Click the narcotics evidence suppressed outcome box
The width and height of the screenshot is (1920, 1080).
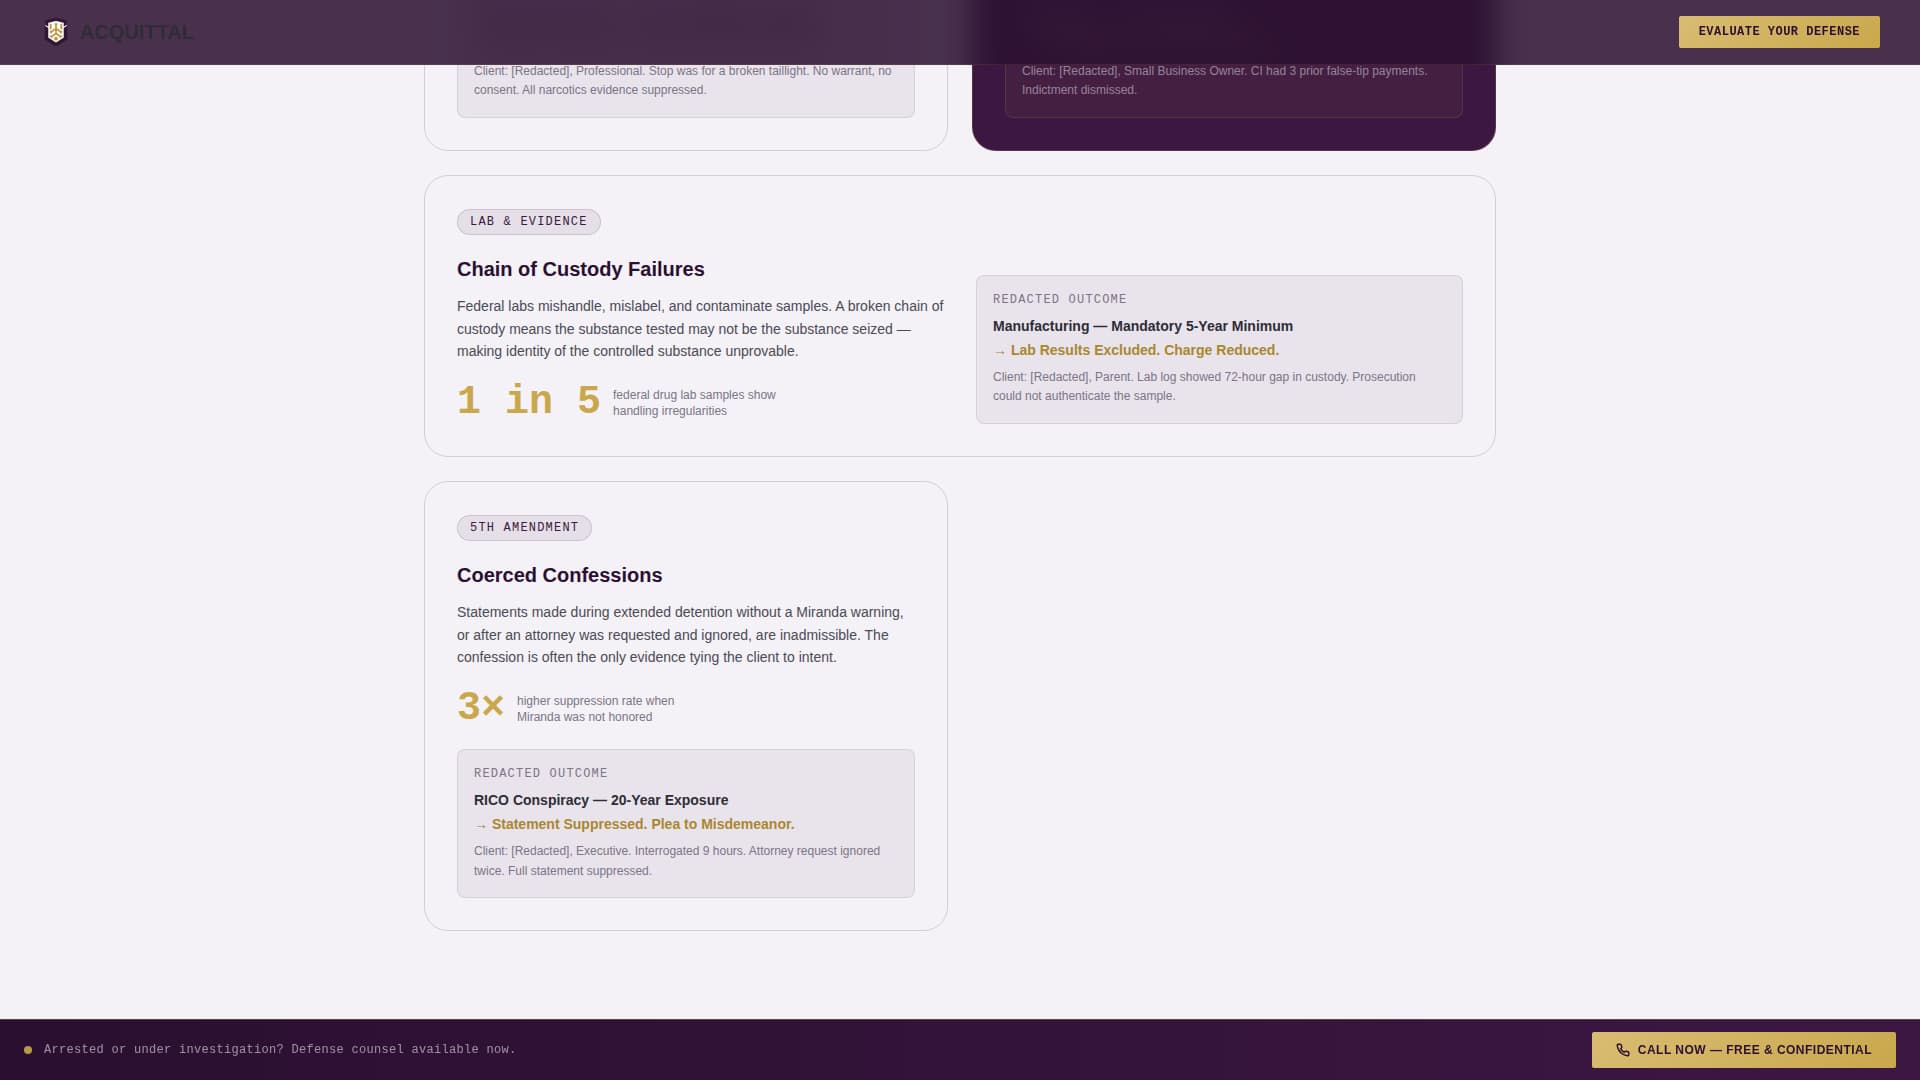coord(685,88)
